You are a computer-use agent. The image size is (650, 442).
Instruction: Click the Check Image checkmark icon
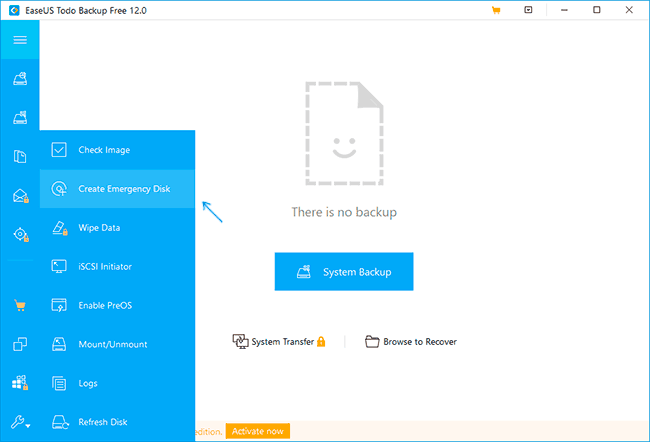pyautogui.click(x=59, y=150)
